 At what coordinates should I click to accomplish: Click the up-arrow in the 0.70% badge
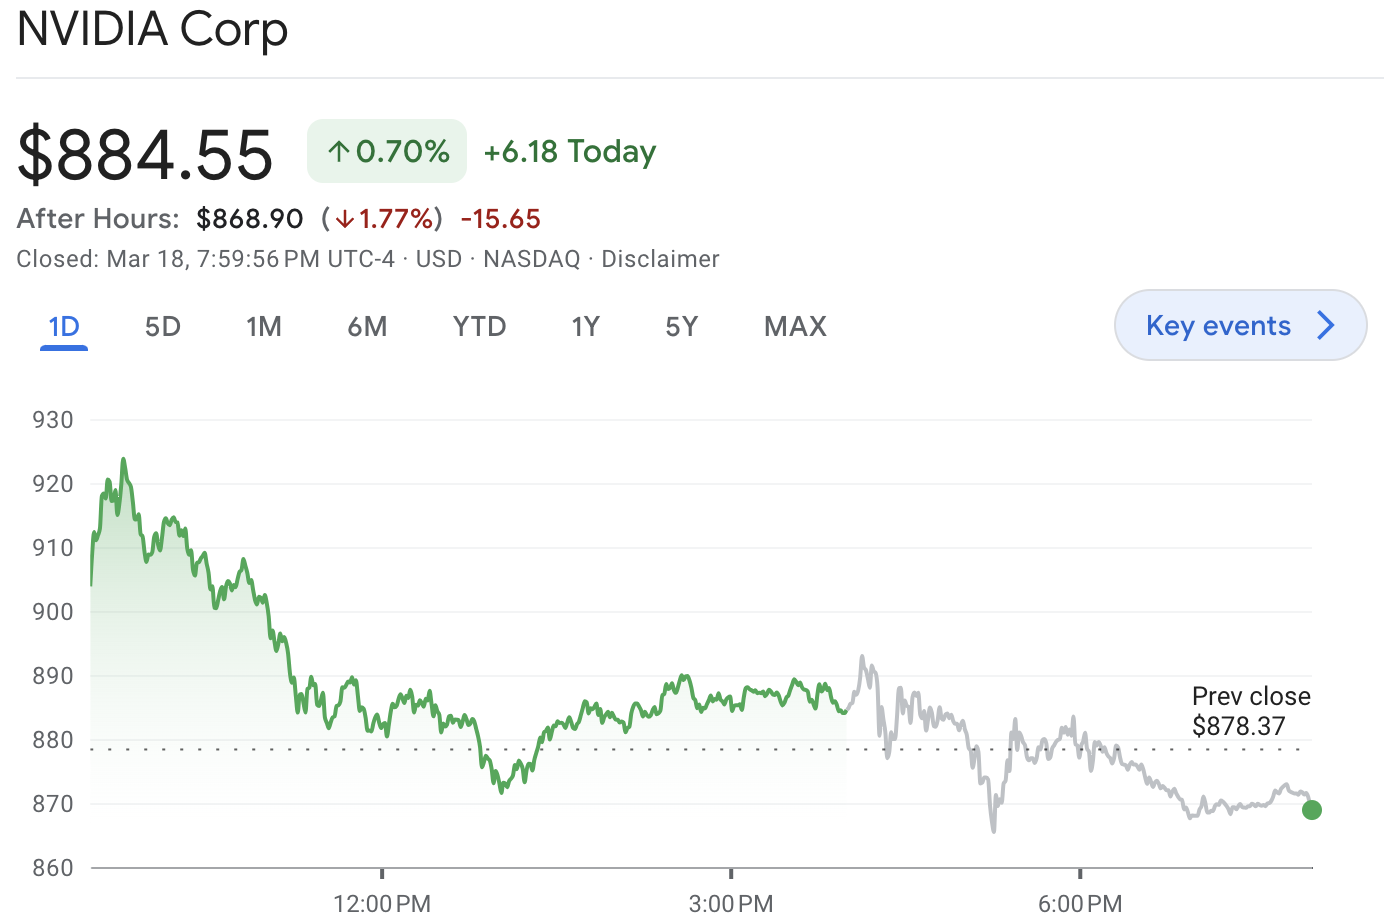339,152
